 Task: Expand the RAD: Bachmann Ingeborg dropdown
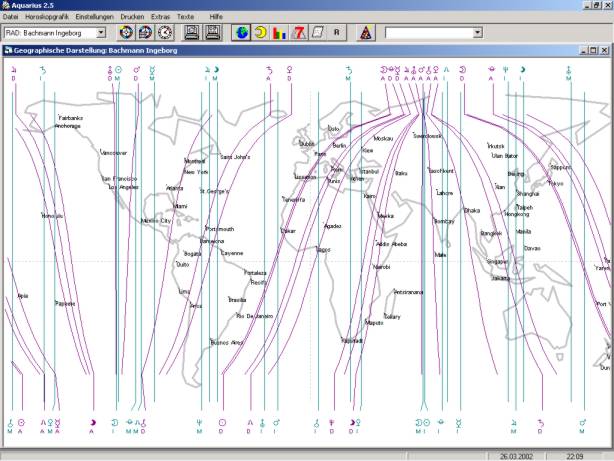[x=101, y=33]
